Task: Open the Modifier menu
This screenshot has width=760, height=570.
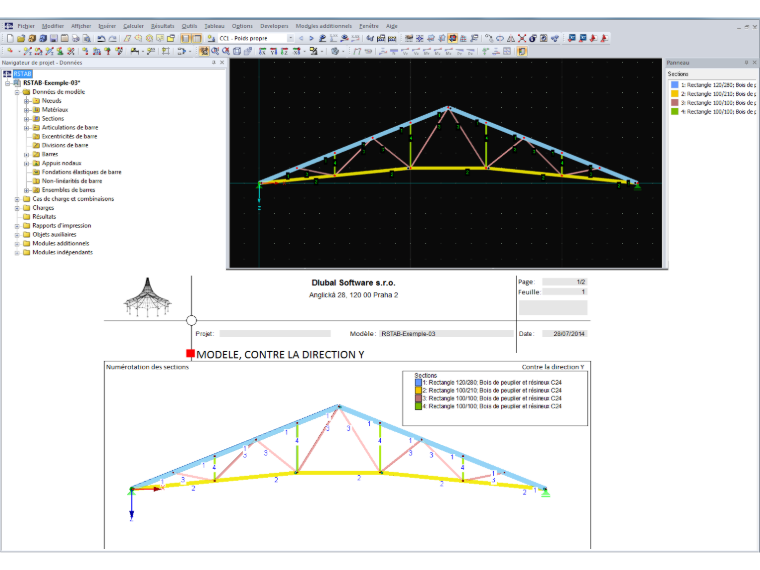Action: [x=53, y=26]
